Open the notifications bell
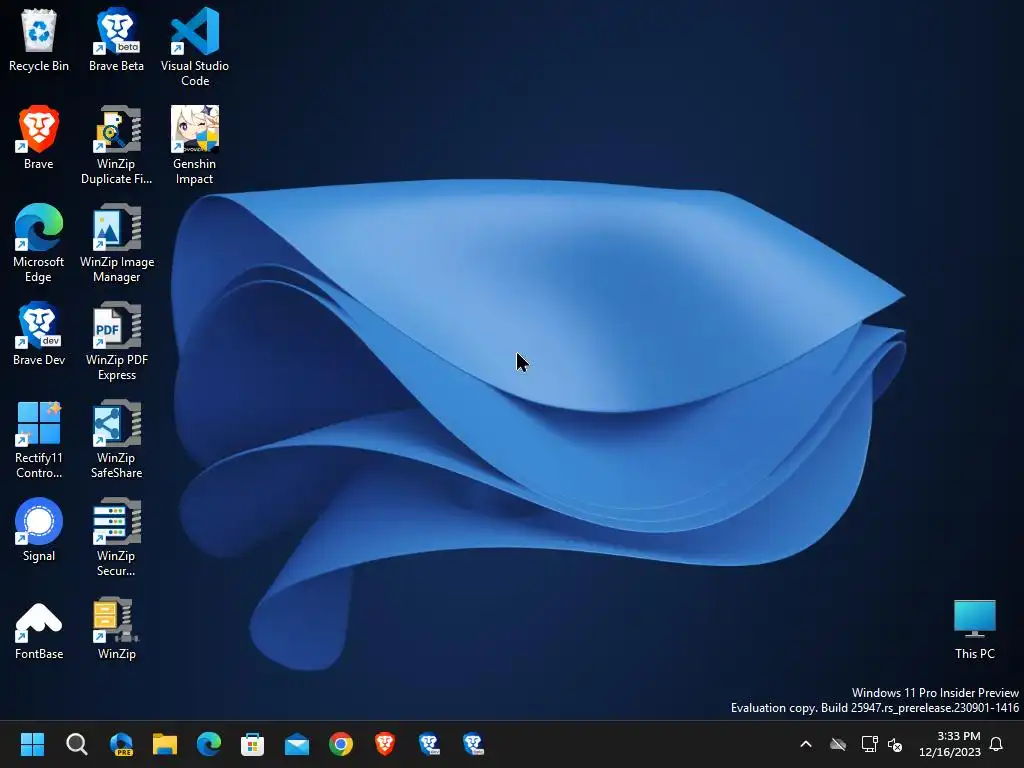This screenshot has height=768, width=1024. click(x=997, y=744)
